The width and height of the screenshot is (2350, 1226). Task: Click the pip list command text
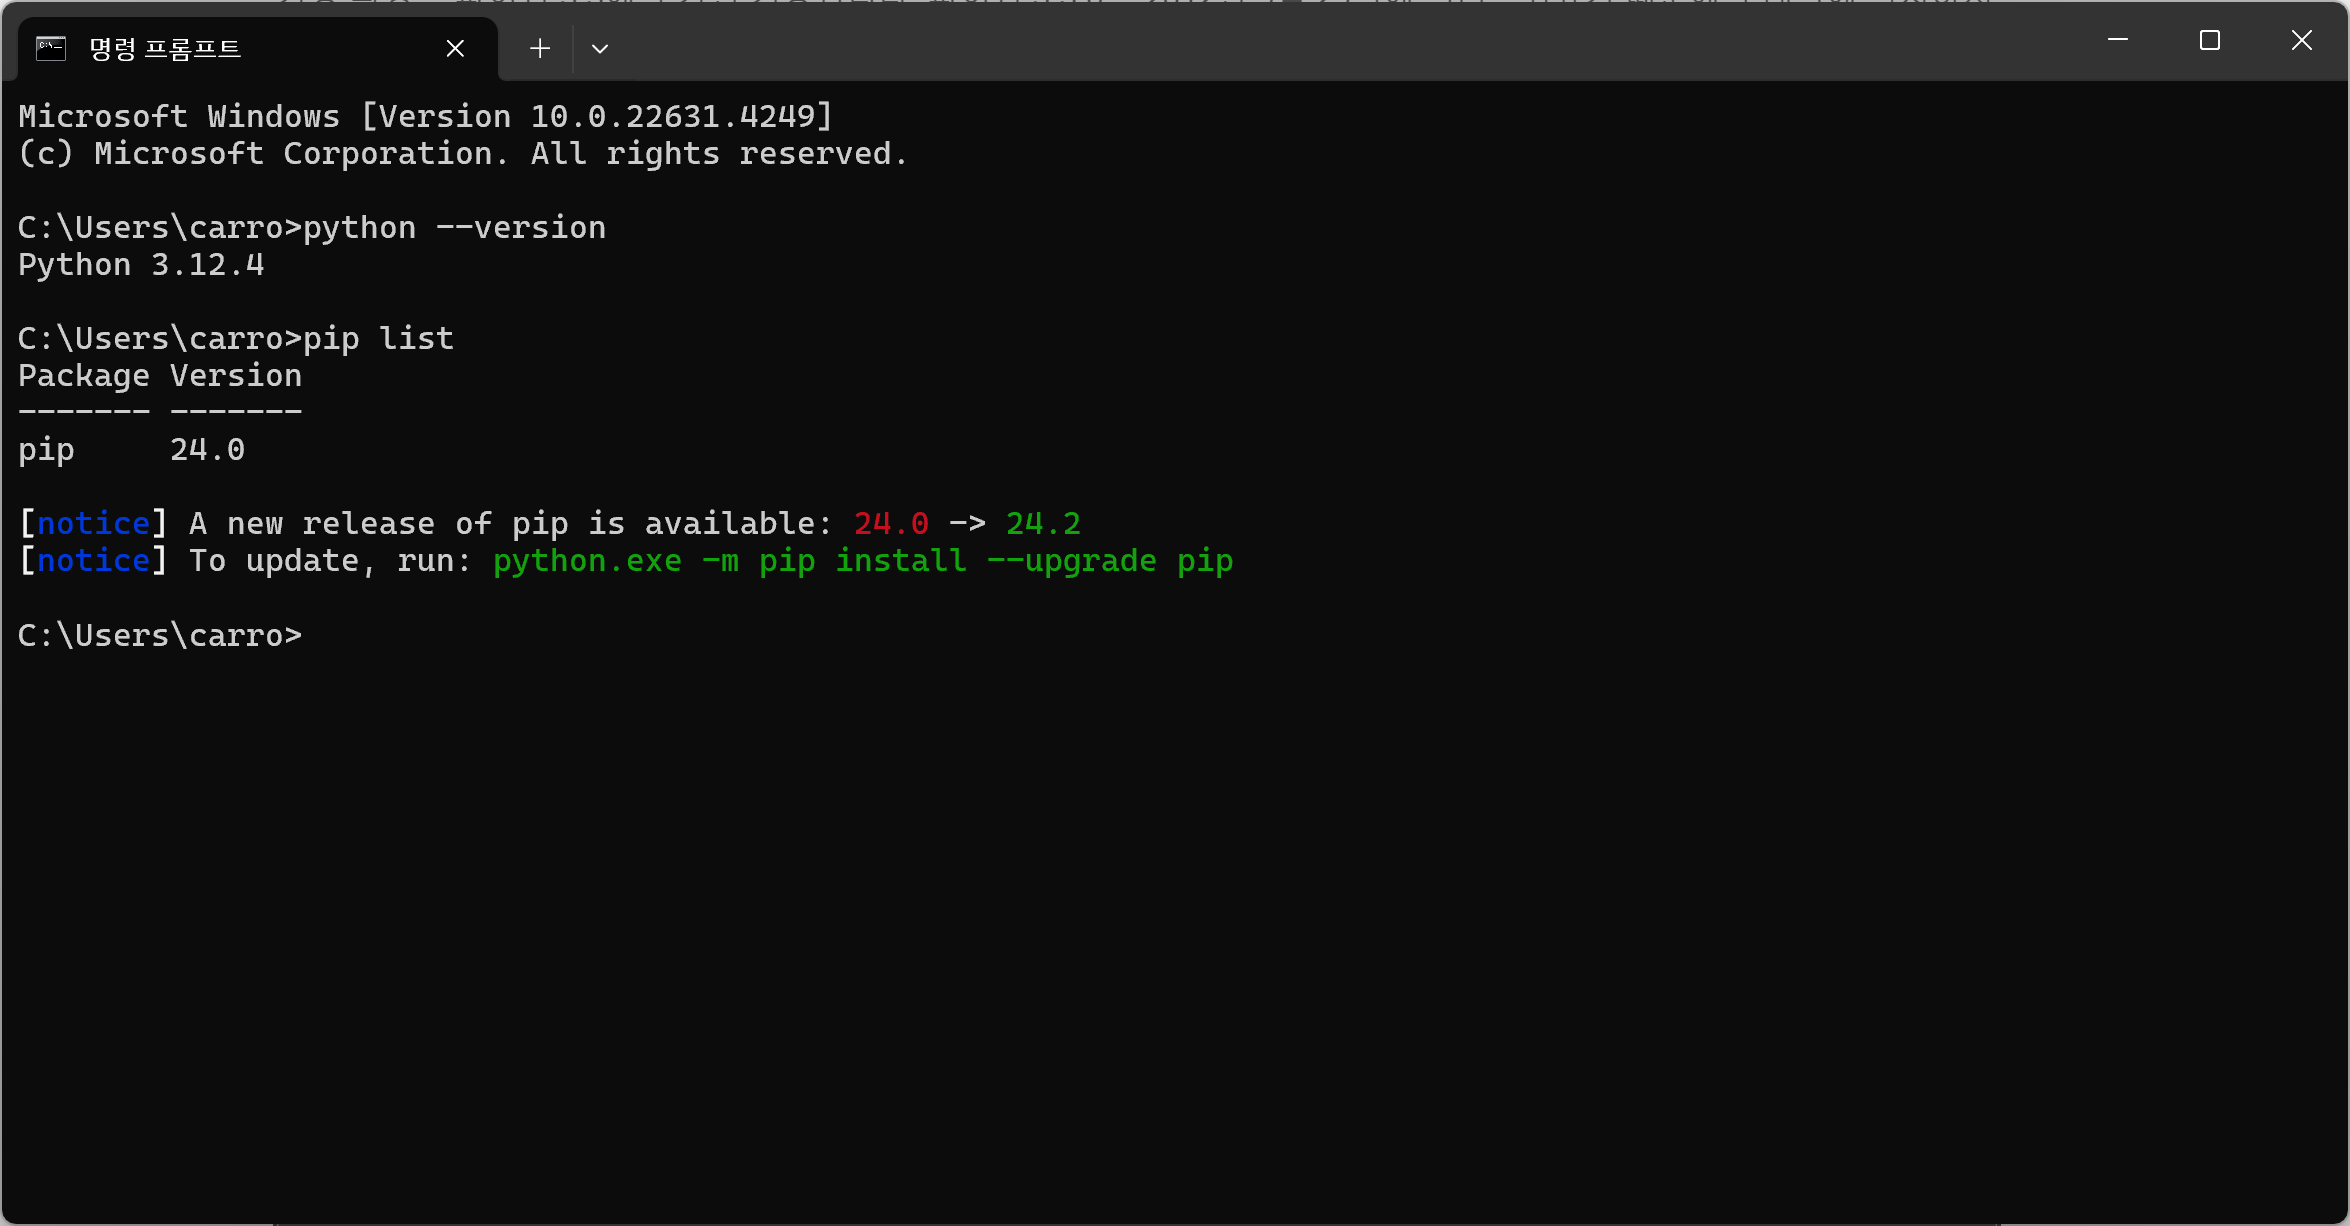(x=378, y=339)
